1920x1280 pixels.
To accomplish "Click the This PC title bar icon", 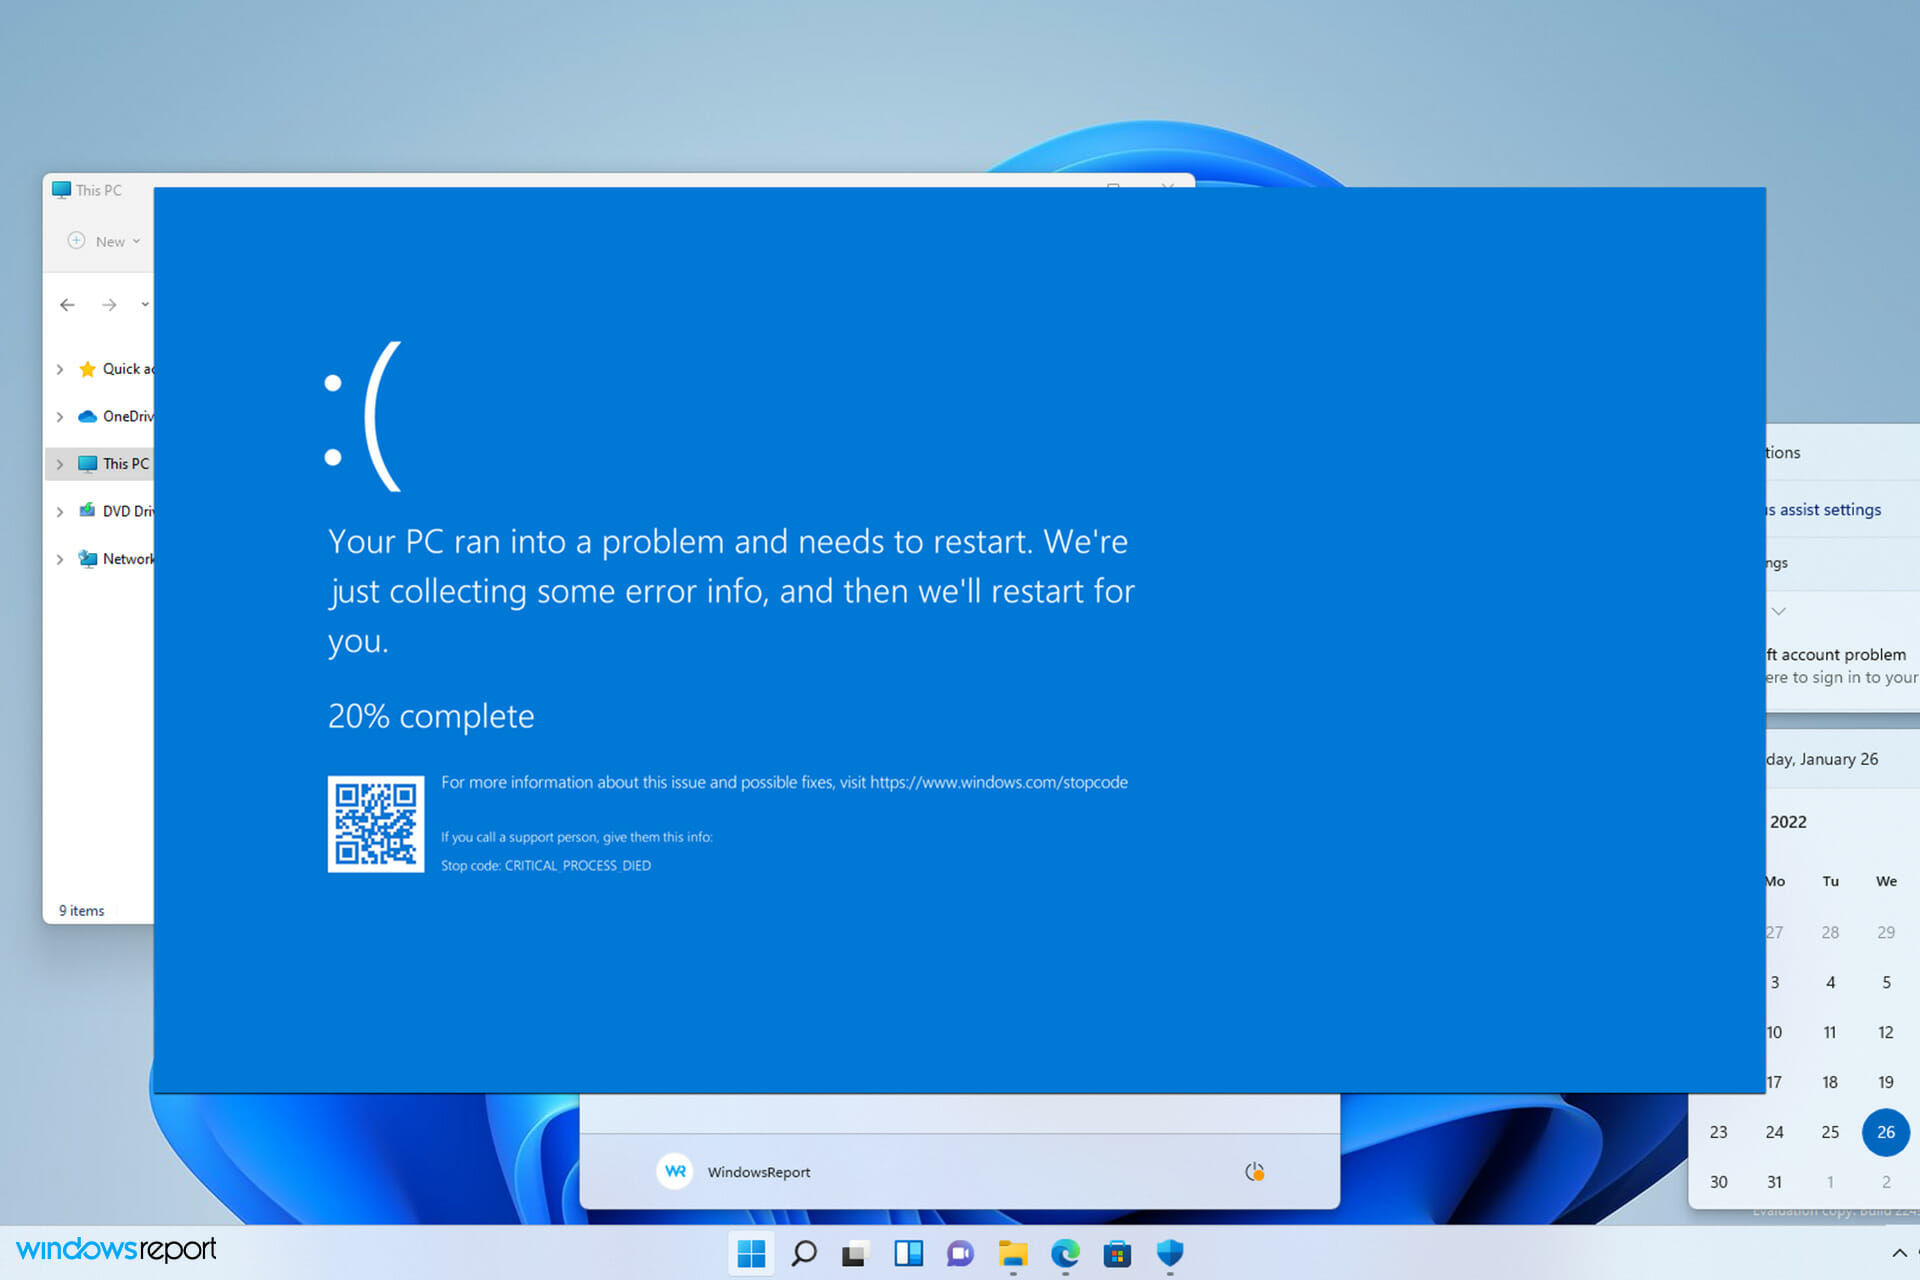I will (62, 190).
